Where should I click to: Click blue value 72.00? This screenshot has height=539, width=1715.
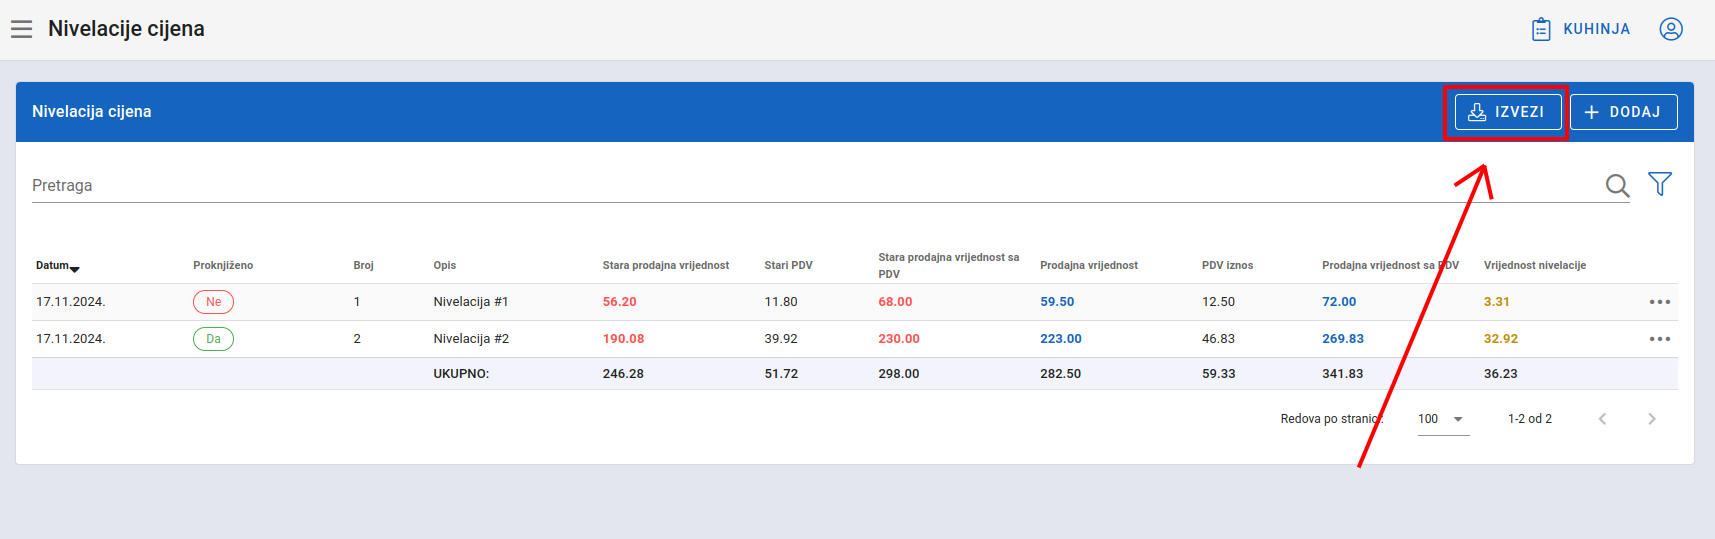click(1339, 302)
